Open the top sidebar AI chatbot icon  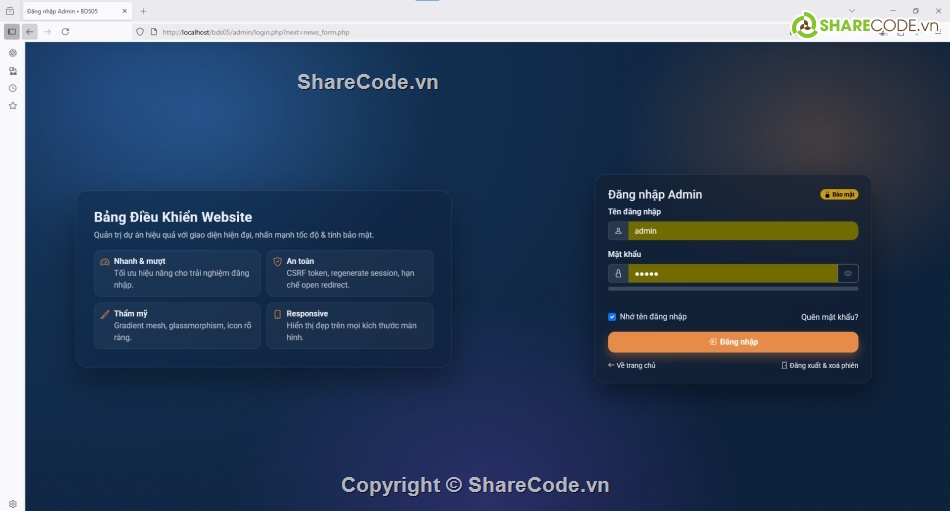pos(13,53)
